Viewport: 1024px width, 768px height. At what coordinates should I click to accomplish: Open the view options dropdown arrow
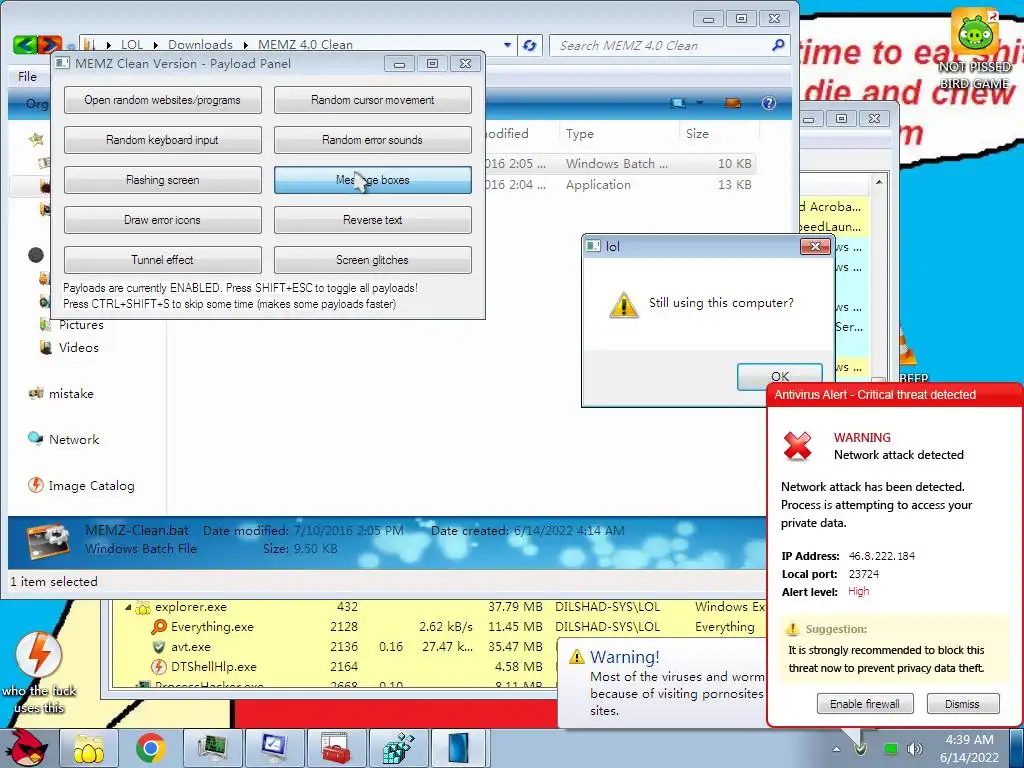[699, 103]
